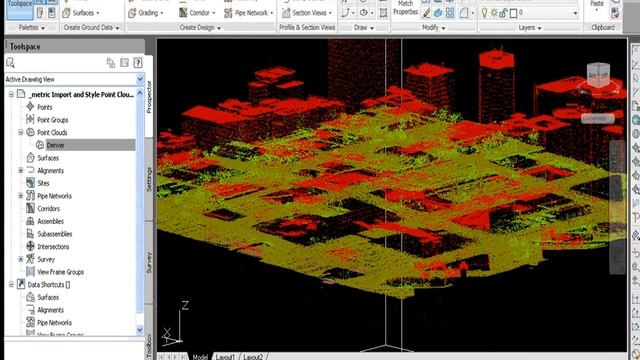This screenshot has height=360, width=640.
Task: Switch to the Prospector tab
Action: (x=149, y=97)
